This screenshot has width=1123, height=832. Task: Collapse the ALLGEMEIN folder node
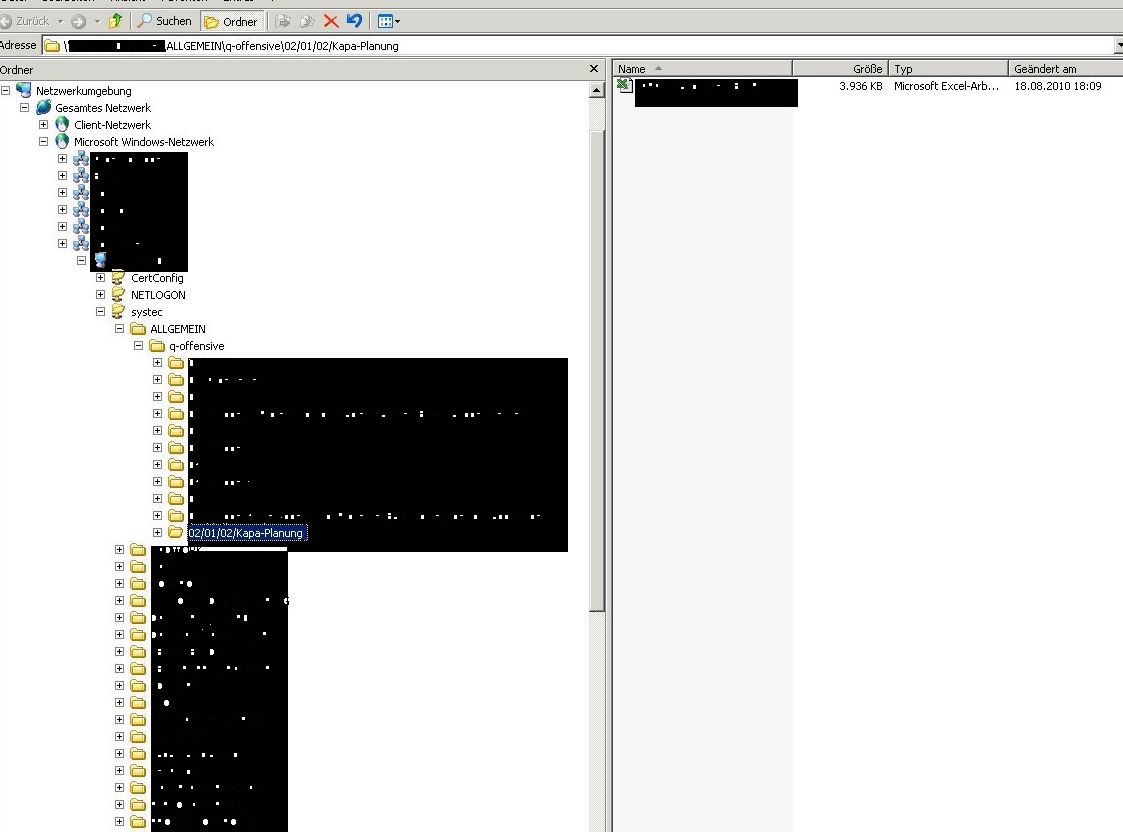point(120,329)
